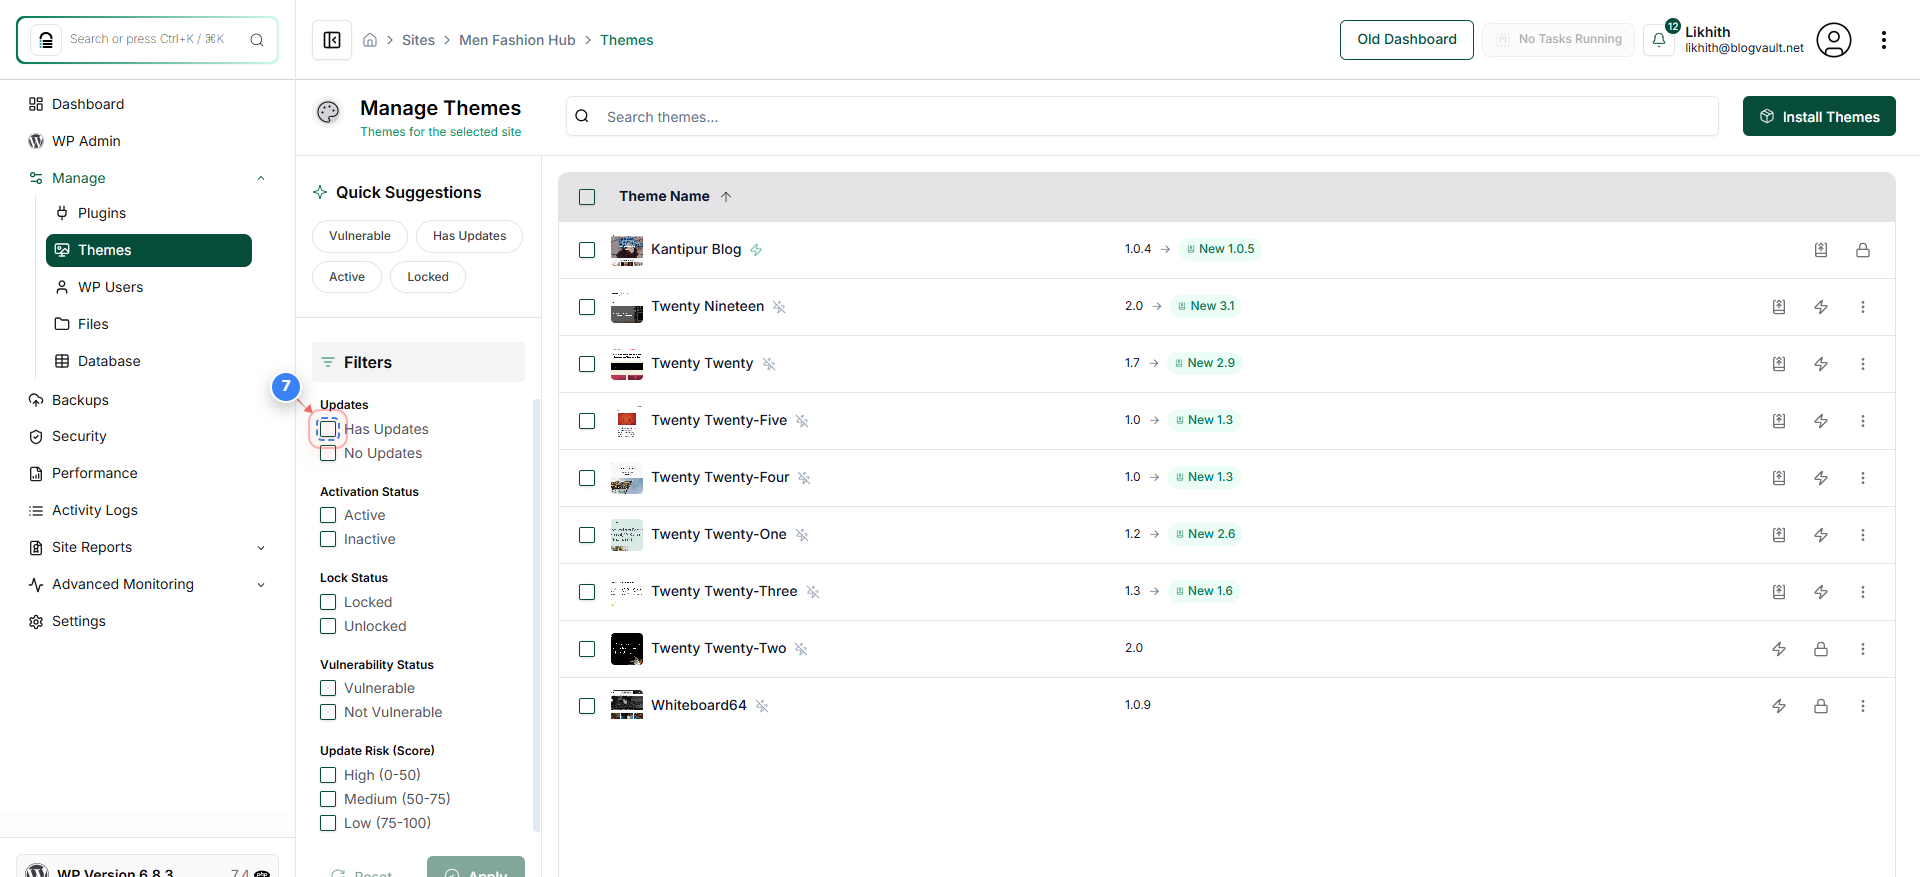Check the Active activation filter
Screen dimensions: 1920x877
point(328,515)
